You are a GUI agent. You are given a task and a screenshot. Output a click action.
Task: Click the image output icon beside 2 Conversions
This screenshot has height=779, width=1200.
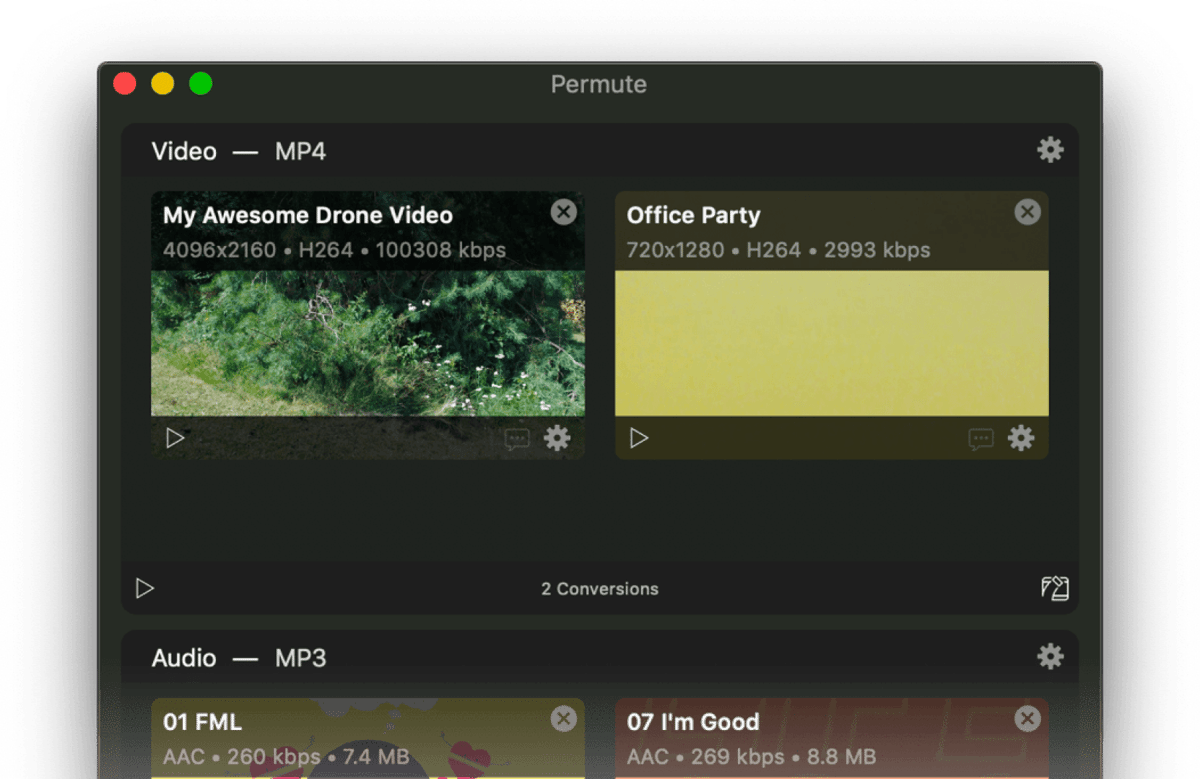1056,588
